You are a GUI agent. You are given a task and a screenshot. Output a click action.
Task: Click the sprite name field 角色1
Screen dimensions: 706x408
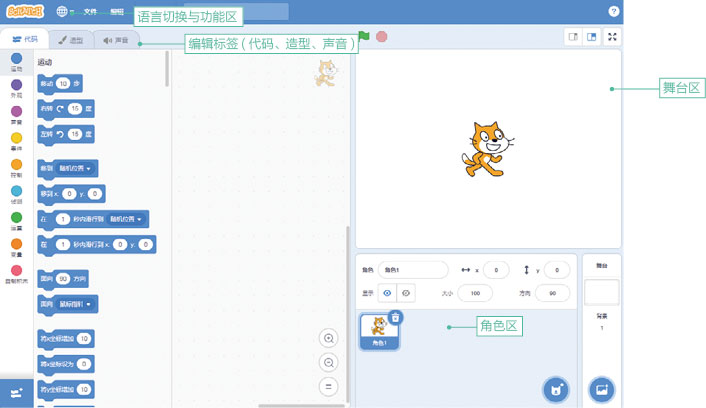pos(413,270)
